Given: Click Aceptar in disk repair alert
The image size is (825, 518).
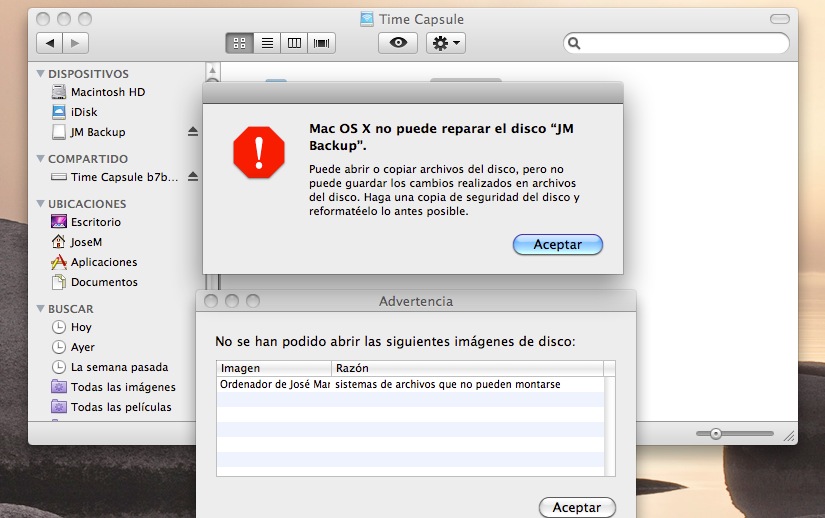Looking at the screenshot, I should (x=558, y=245).
